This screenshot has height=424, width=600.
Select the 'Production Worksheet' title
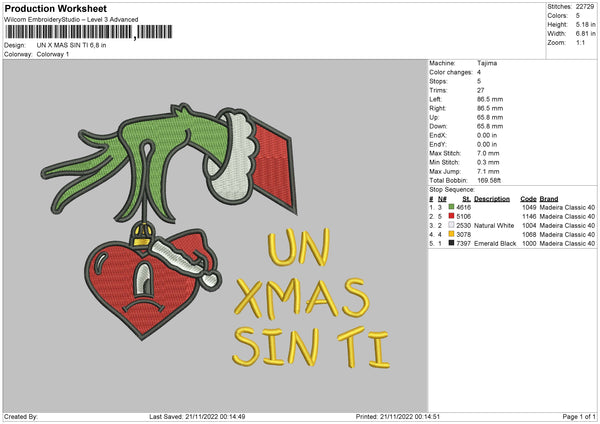[55, 9]
